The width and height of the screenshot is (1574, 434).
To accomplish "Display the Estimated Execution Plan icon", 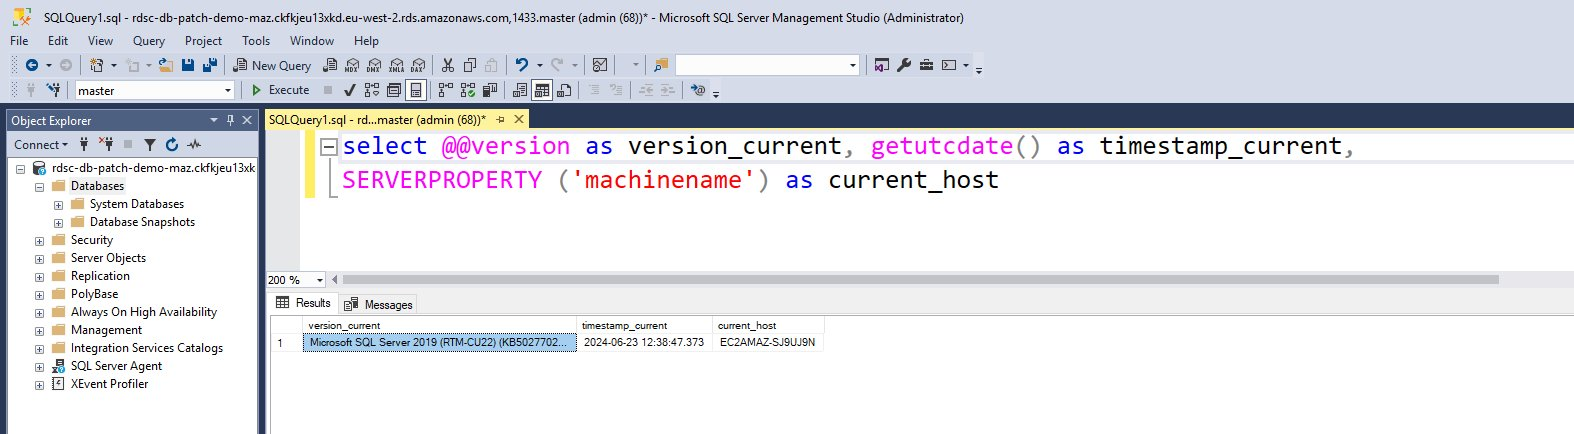I will 372,90.
